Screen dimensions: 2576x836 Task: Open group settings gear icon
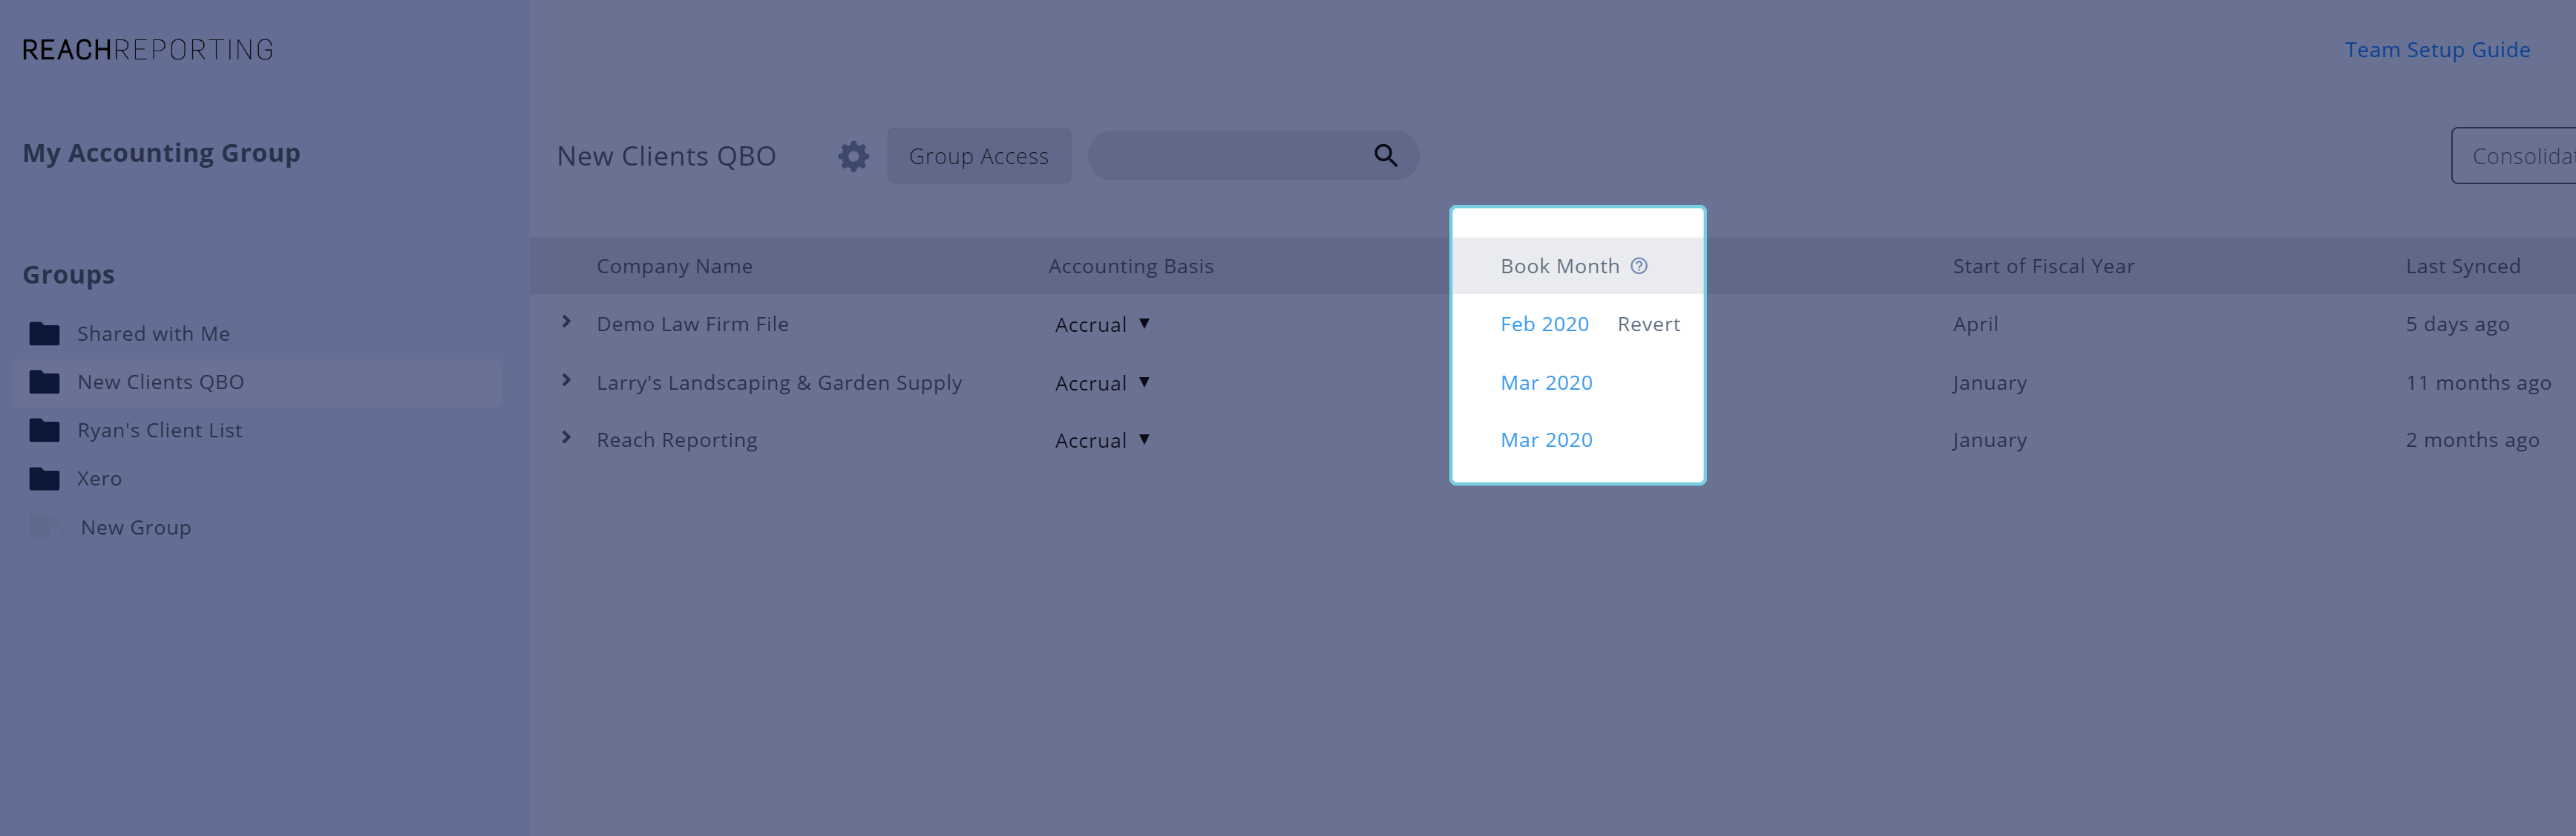click(x=853, y=156)
